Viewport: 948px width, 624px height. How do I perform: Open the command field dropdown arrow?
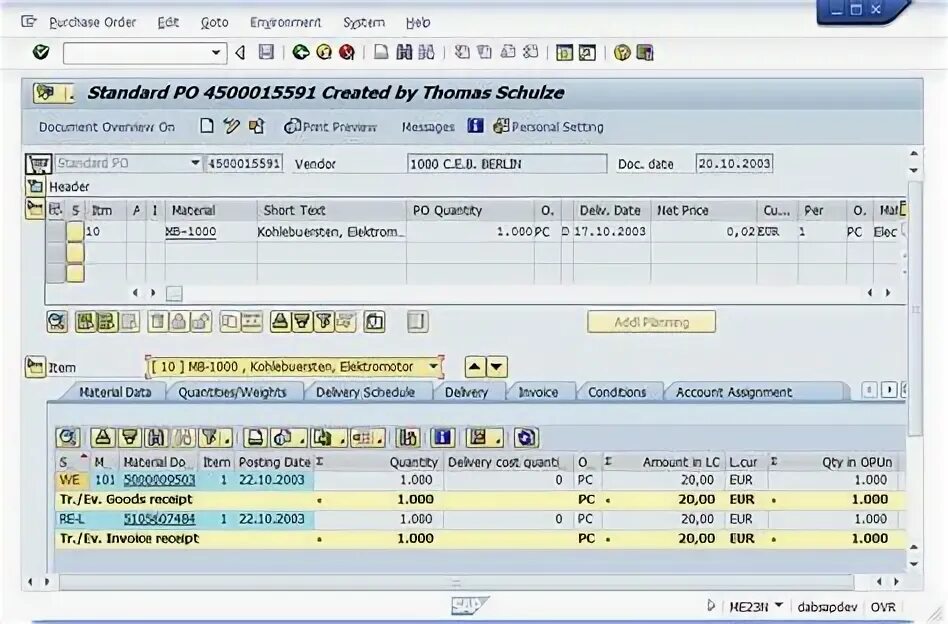pyautogui.click(x=216, y=53)
